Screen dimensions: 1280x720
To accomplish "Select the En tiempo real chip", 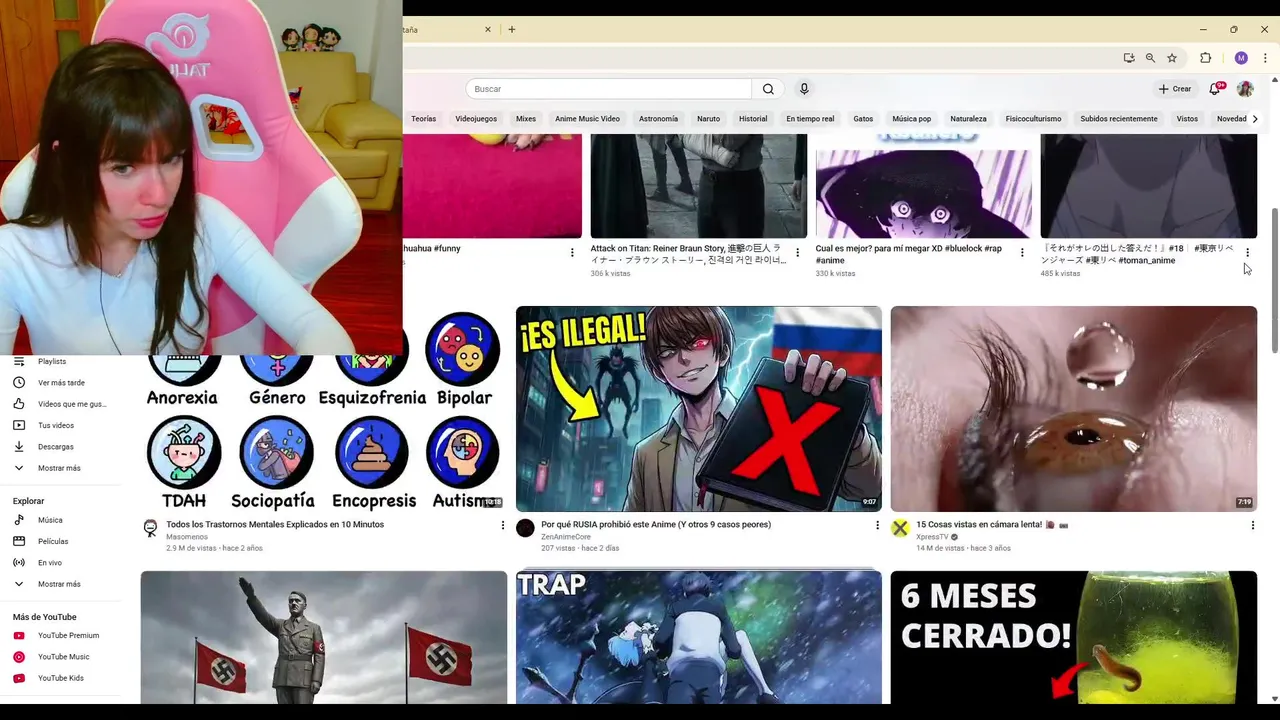I will (x=810, y=119).
